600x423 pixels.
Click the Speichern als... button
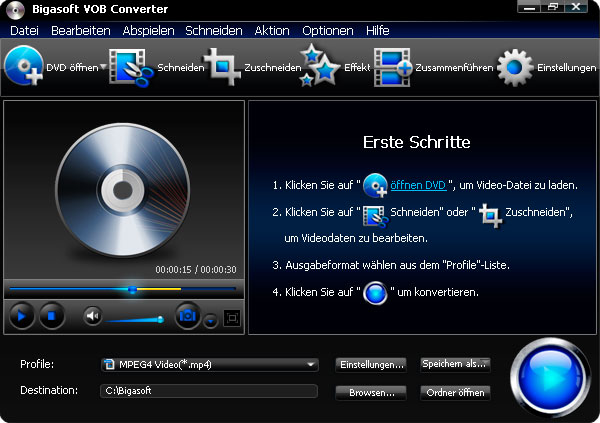click(x=455, y=364)
